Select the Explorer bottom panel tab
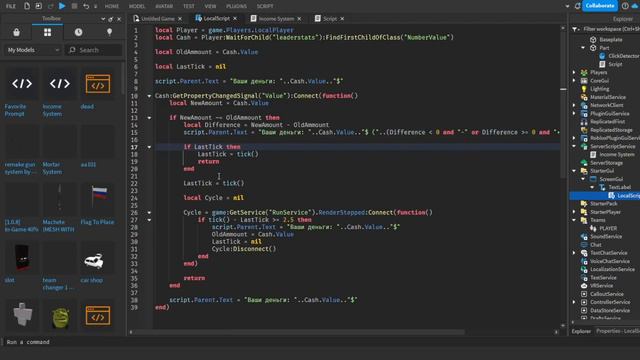This screenshot has width=640, height=360. coord(581,331)
